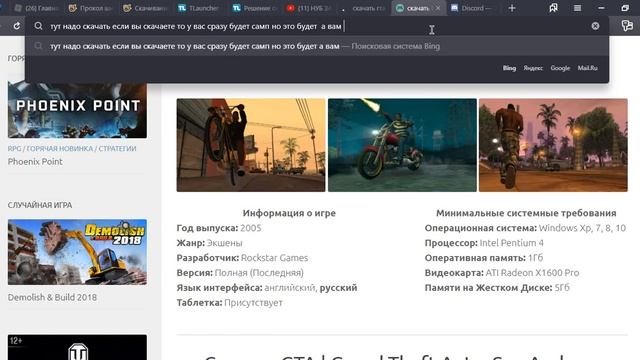Screen dimensions: 640x360
Task: Open the 'Phoenix Point' game title link
Action: click(35, 162)
